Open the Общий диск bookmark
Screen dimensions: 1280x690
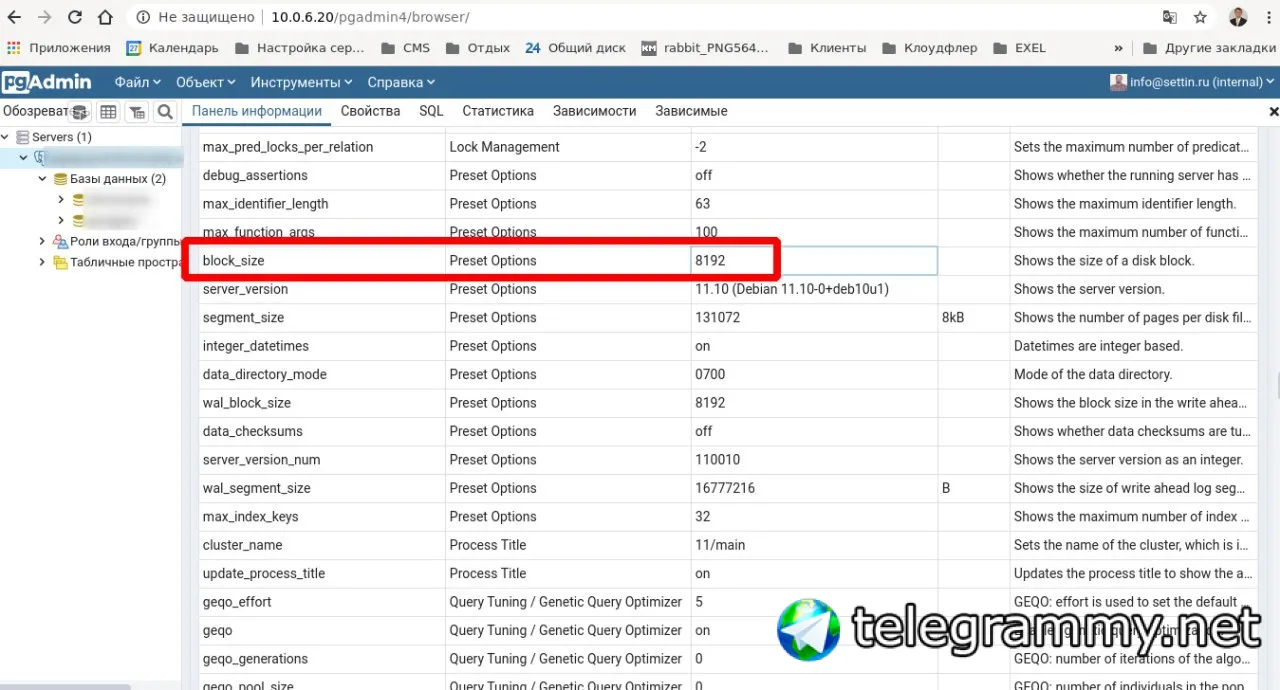(x=575, y=48)
